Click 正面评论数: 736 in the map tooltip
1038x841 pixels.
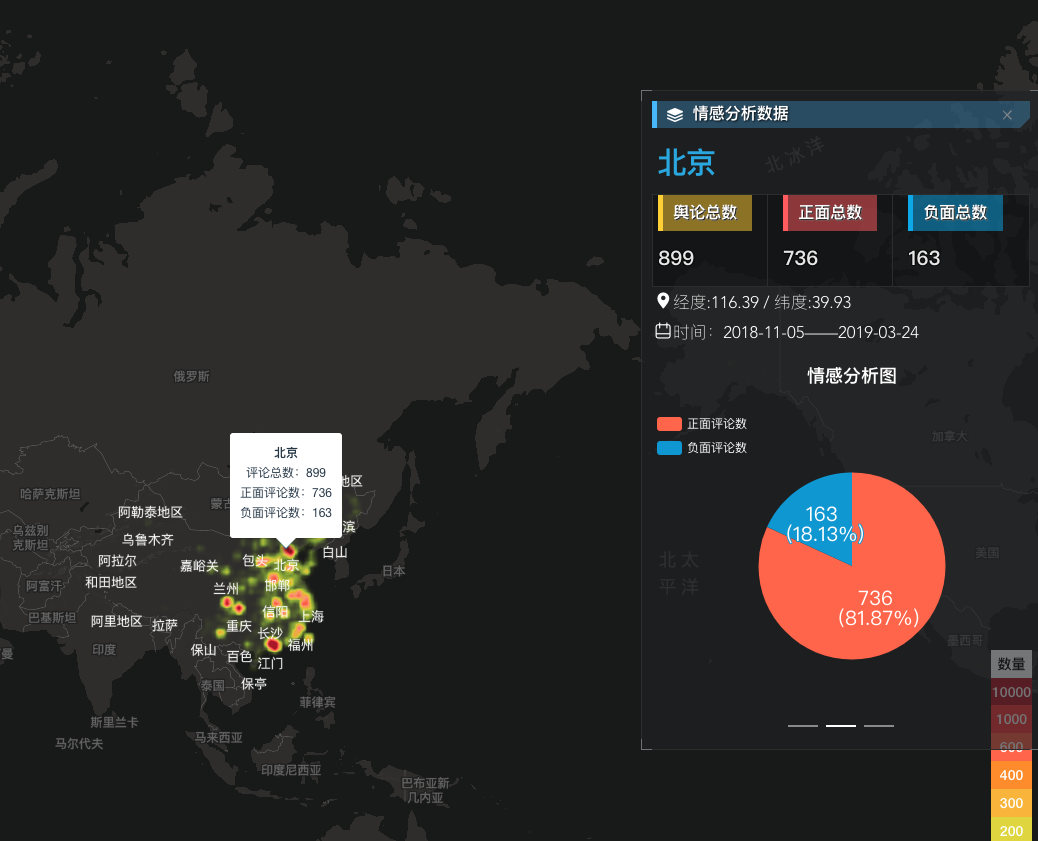coord(286,493)
